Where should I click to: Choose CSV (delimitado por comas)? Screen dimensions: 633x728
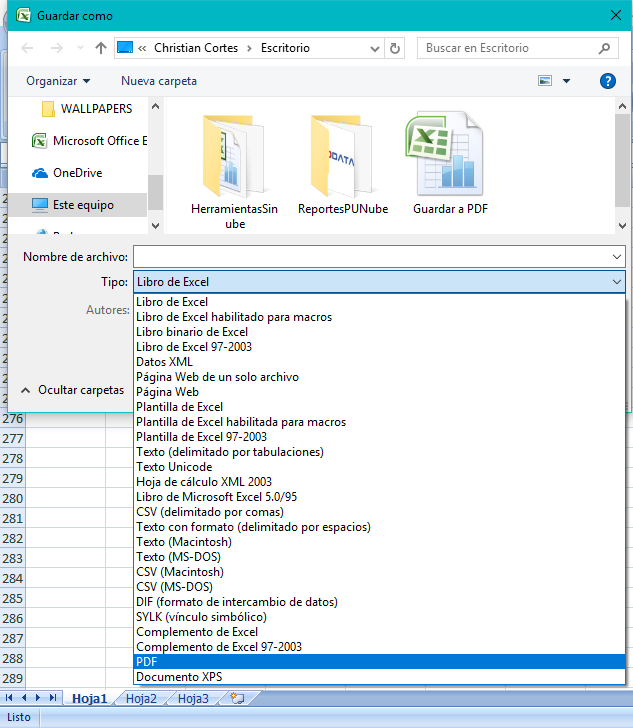point(379,512)
